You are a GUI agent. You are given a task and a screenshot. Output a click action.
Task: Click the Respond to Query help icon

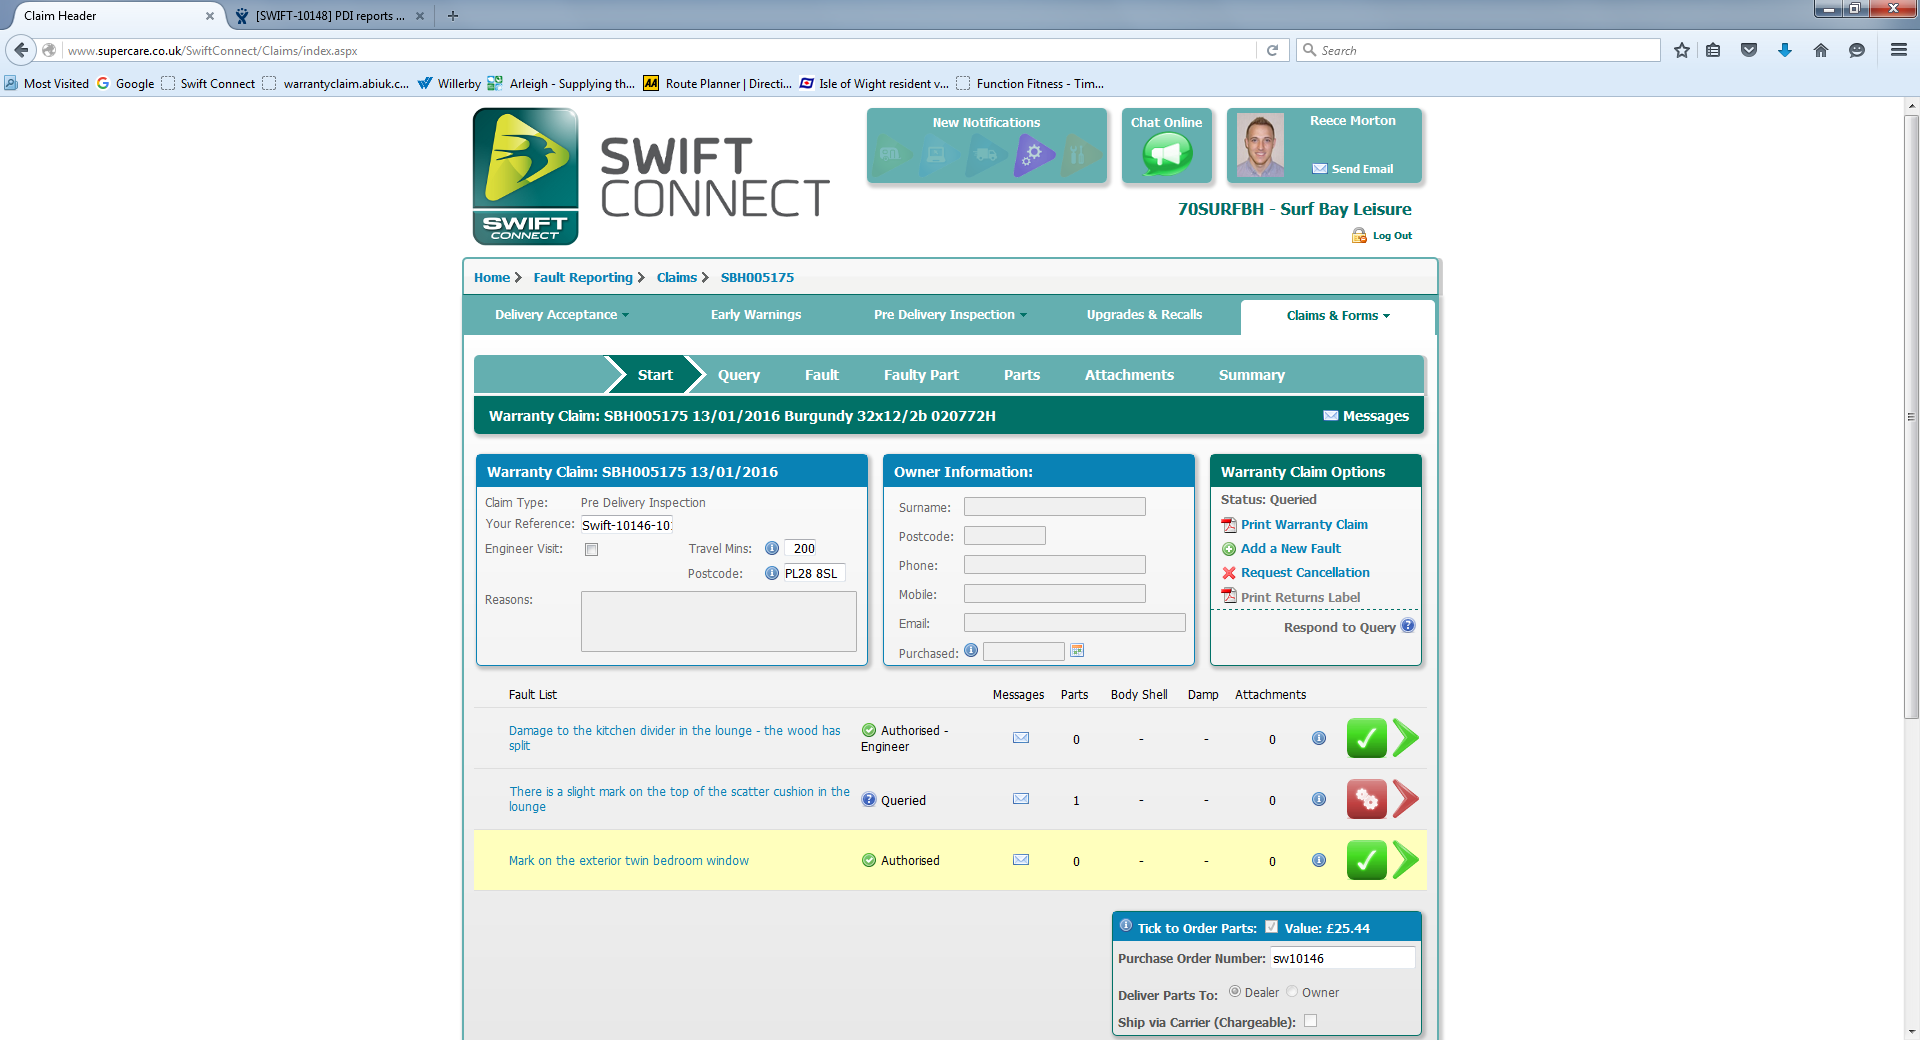1408,626
